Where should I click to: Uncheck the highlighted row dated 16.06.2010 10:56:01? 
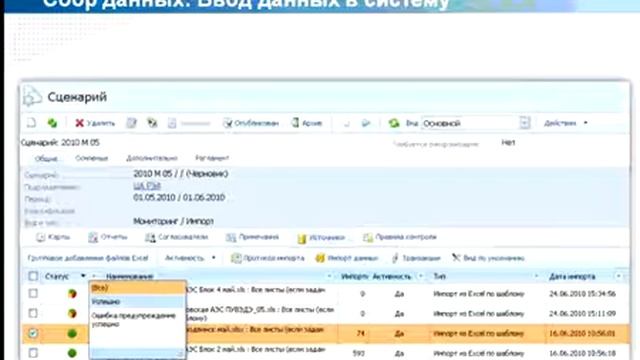[x=33, y=333]
